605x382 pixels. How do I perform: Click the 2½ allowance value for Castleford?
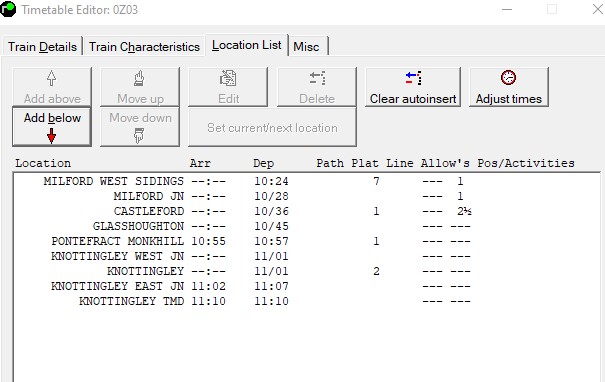coord(464,211)
